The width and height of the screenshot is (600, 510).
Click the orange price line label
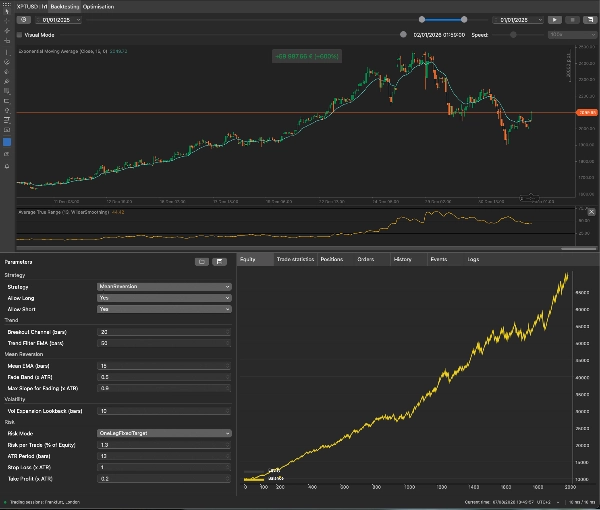click(x=587, y=112)
